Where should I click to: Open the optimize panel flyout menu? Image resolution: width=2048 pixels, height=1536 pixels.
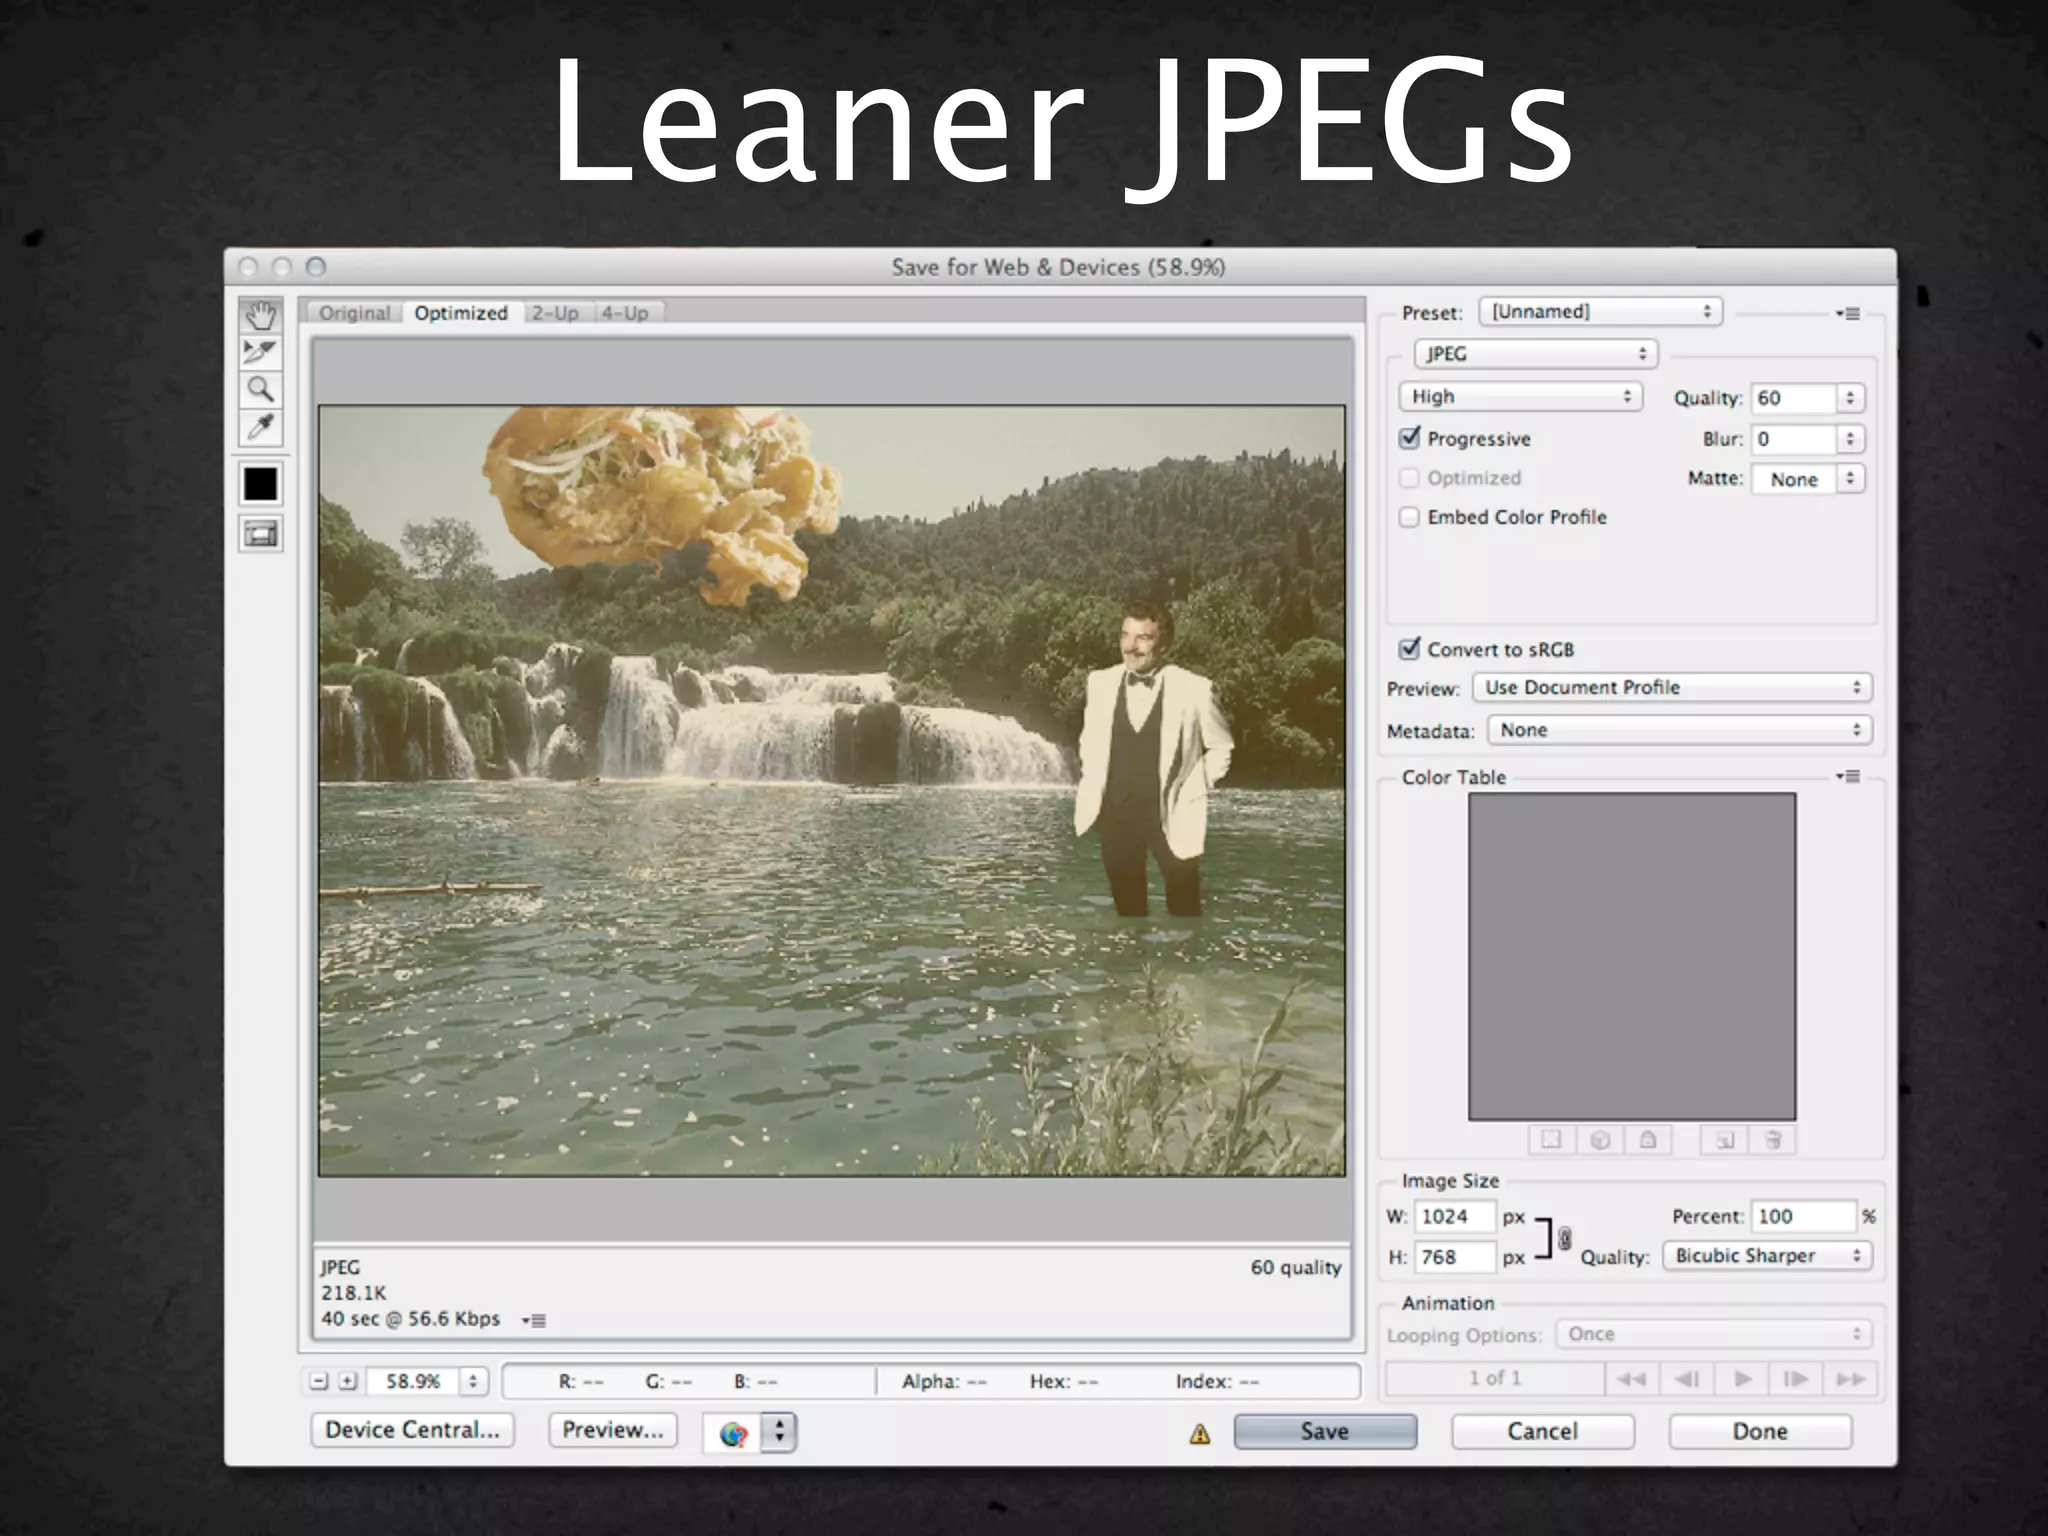1847,314
